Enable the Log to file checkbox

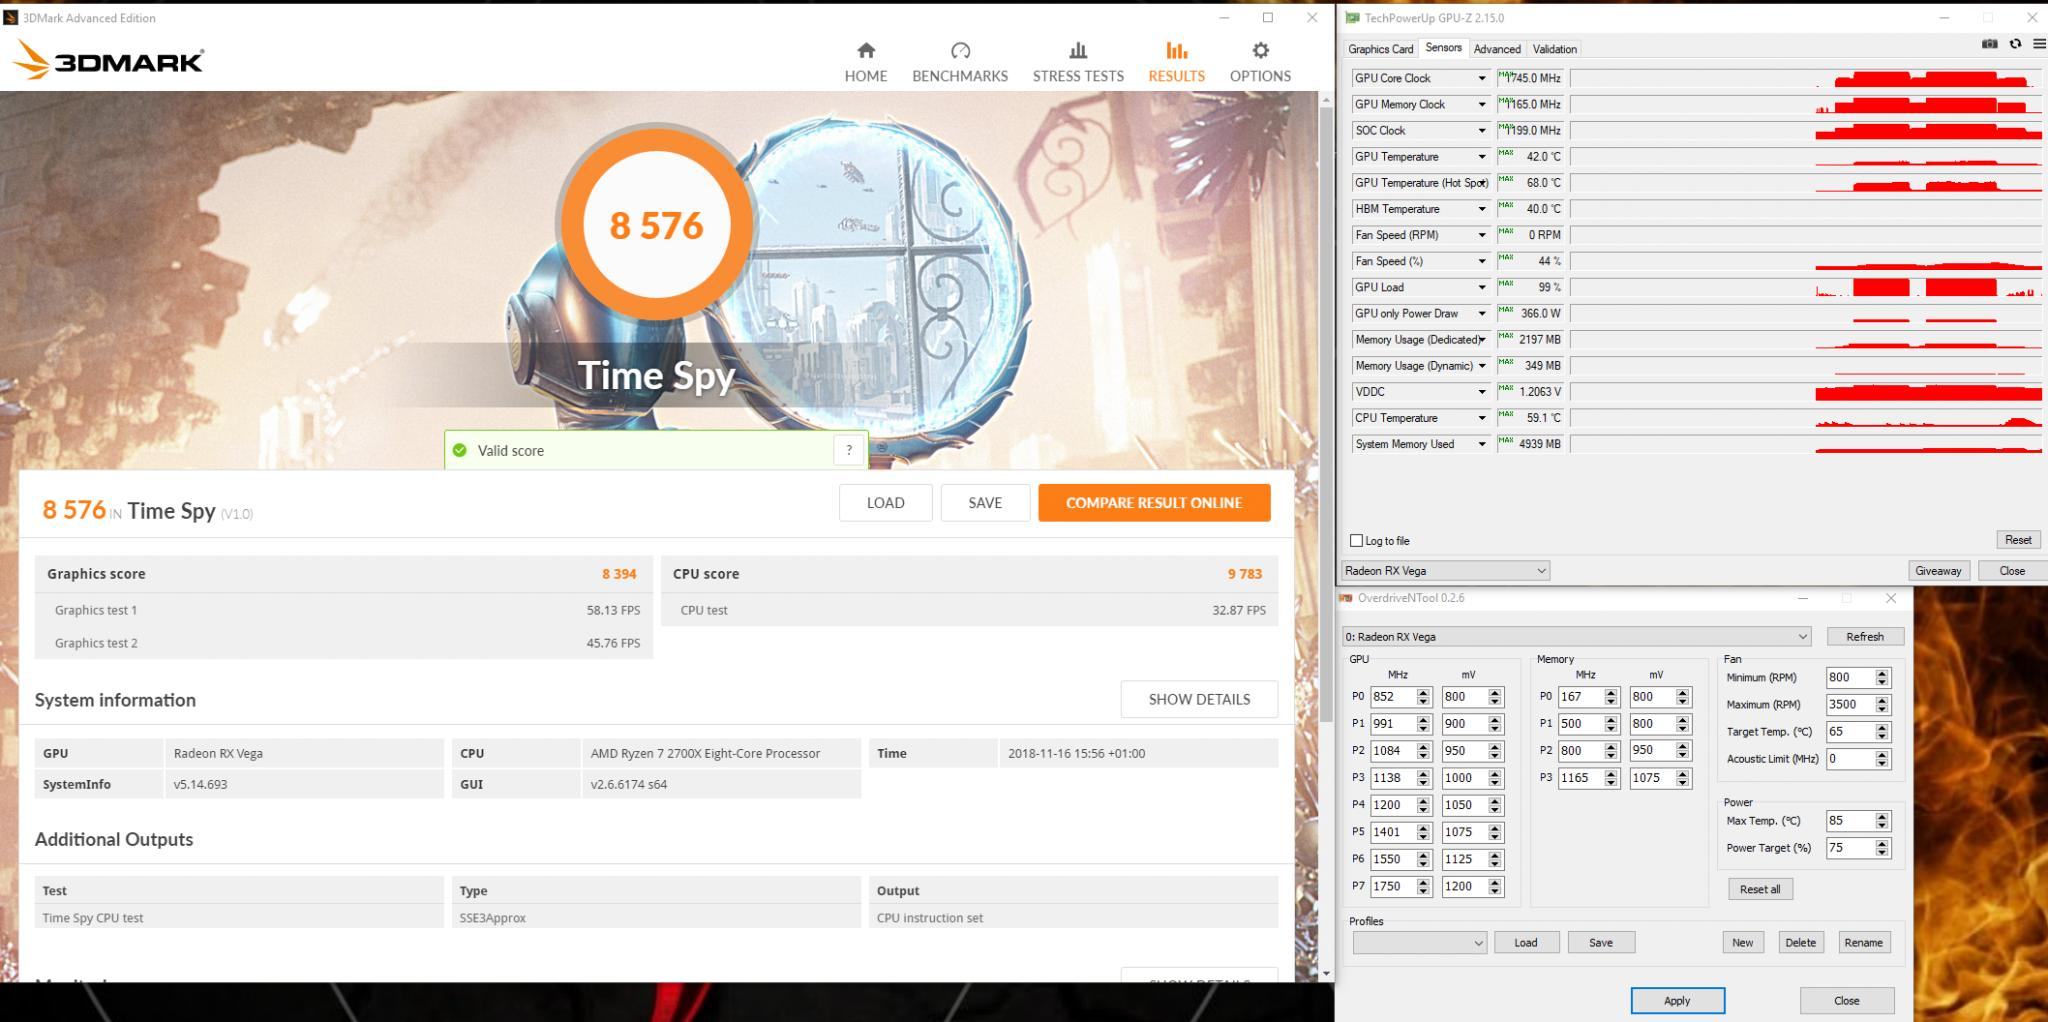[x=1357, y=541]
